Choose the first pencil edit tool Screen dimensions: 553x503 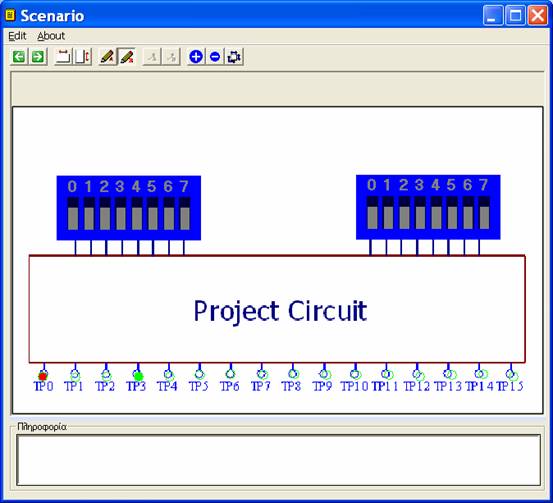pyautogui.click(x=107, y=57)
